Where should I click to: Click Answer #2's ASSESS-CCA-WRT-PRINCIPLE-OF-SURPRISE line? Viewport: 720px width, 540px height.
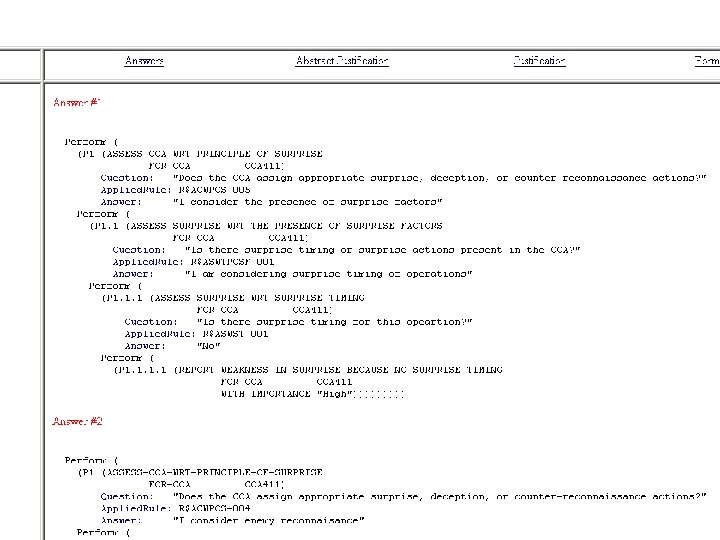pos(200,472)
